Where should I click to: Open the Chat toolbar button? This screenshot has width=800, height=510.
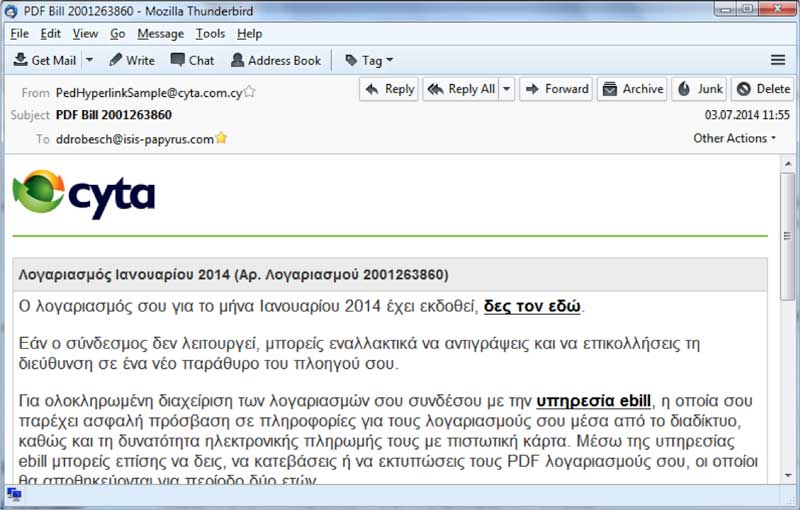click(192, 60)
